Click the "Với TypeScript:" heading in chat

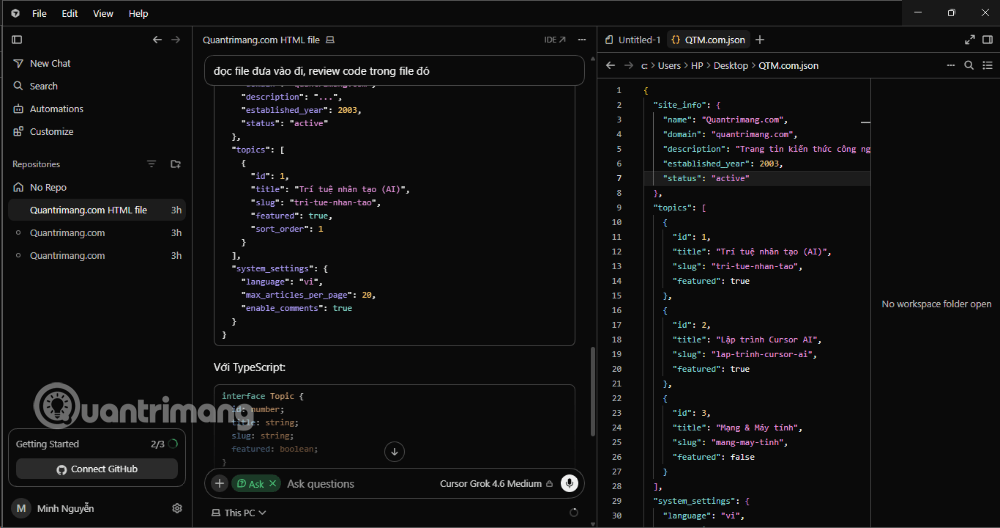(x=249, y=367)
